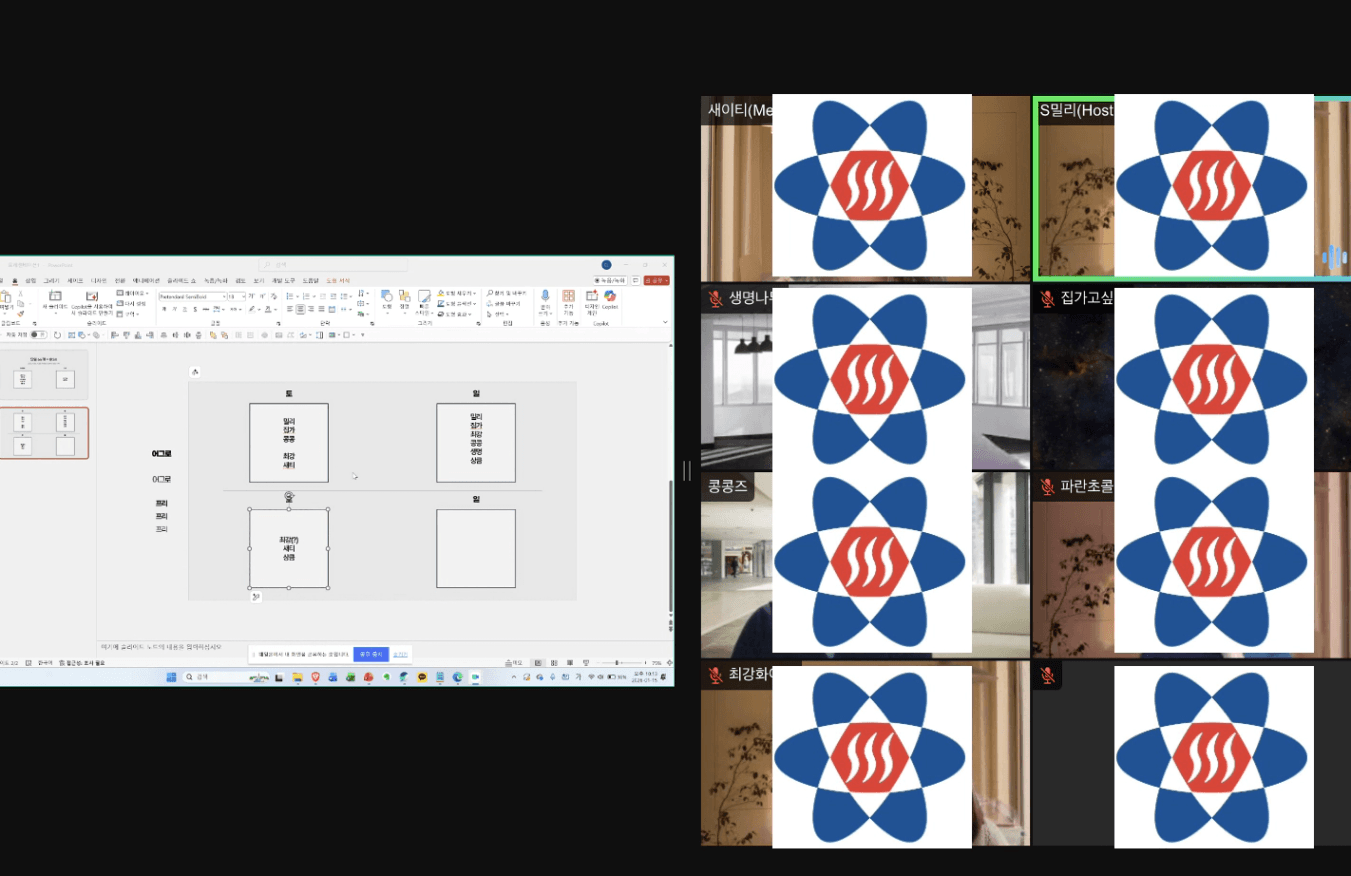The image size is (1351, 876).
Task: Open the font name dropdown
Action: [192, 297]
